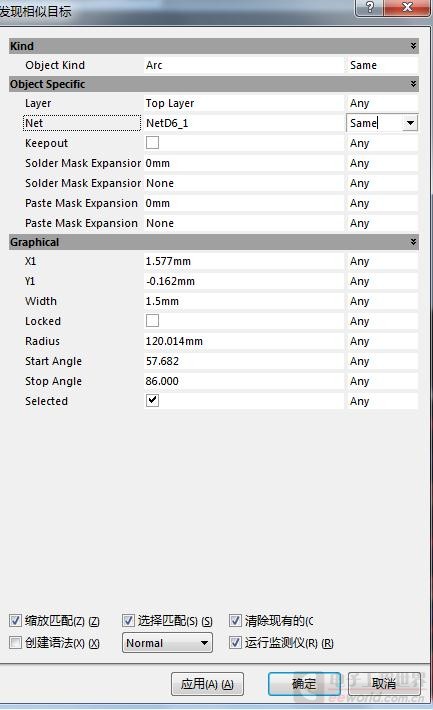Select the Radius value 120.014mm field
Image resolution: width=433 pixels, height=710 pixels.
tap(244, 341)
